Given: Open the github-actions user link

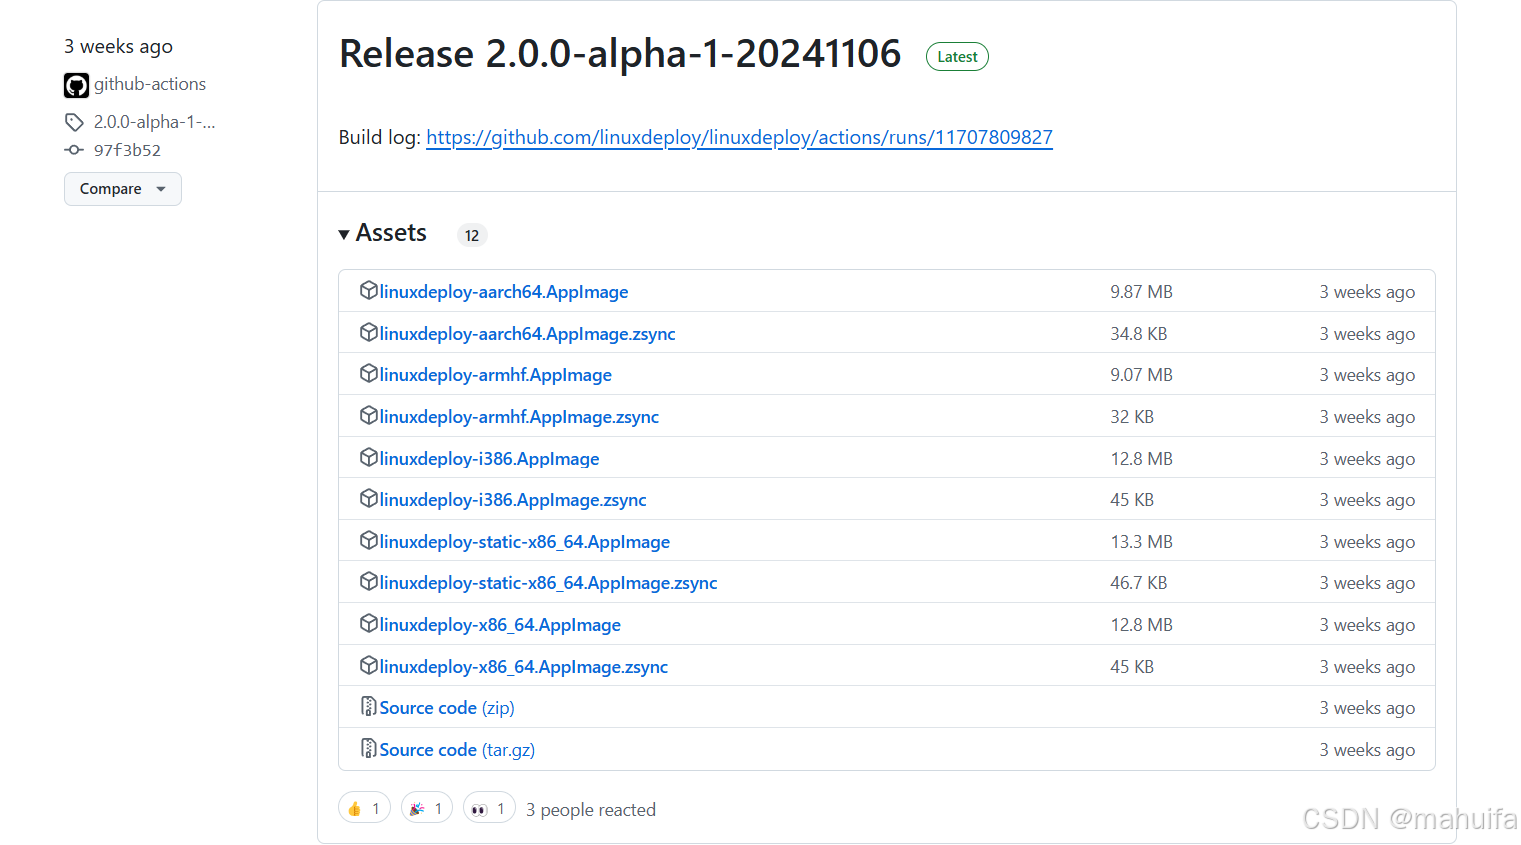Looking at the screenshot, I should click(x=150, y=84).
